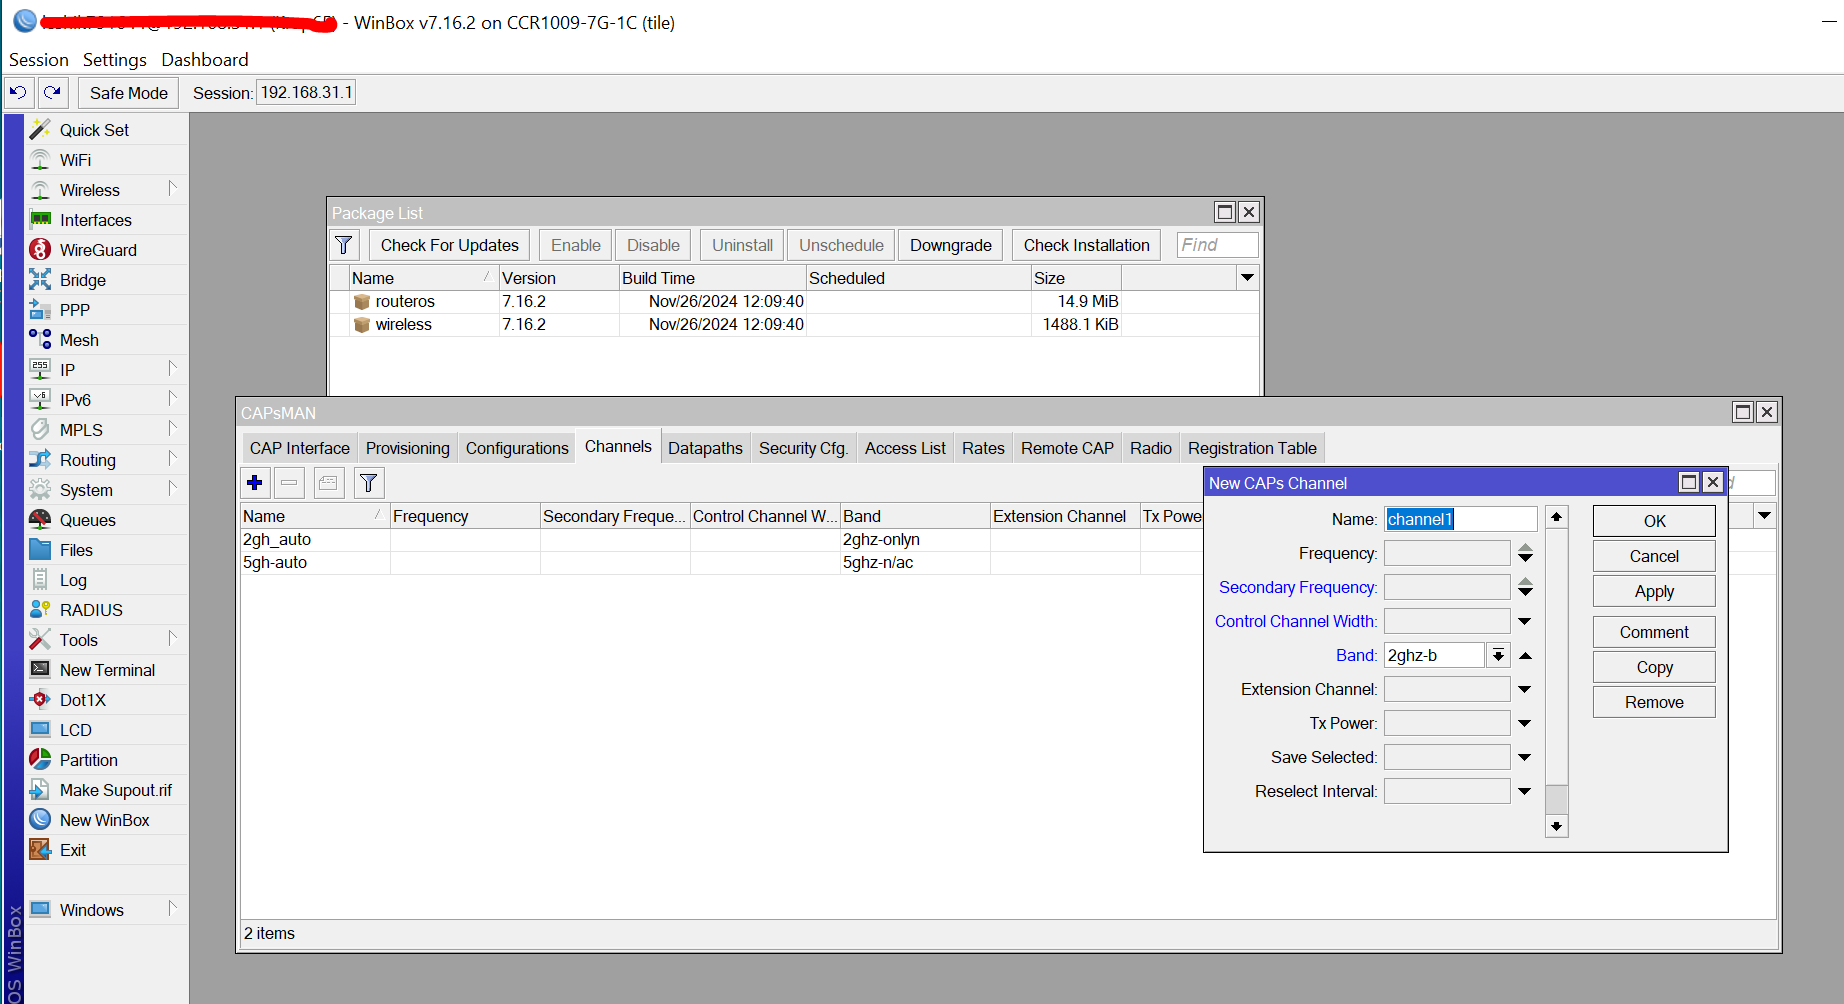Screen dimensions: 1844x1004
Task: Switch to the Datapaths tab
Action: [705, 448]
